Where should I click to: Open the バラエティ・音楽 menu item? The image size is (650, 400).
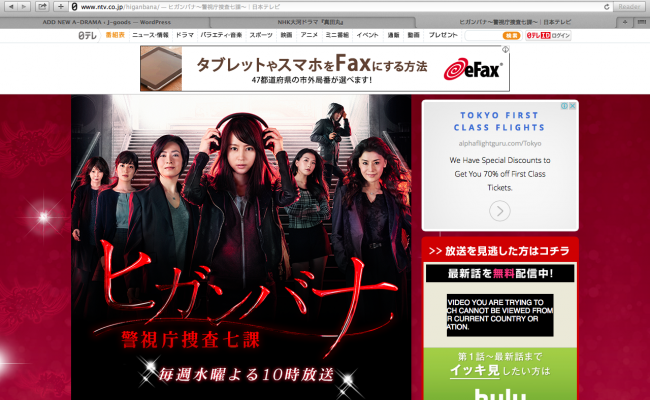click(221, 35)
